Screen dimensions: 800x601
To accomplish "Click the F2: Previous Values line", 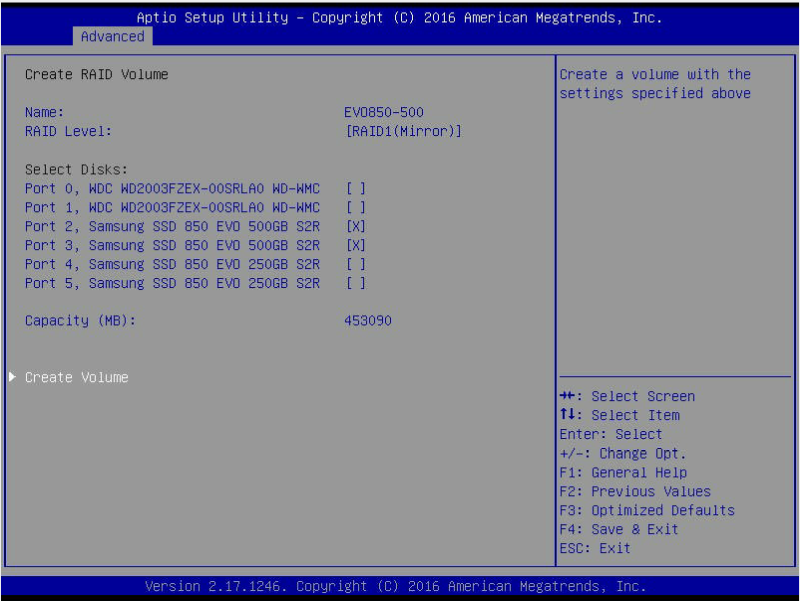I will pyautogui.click(x=635, y=491).
